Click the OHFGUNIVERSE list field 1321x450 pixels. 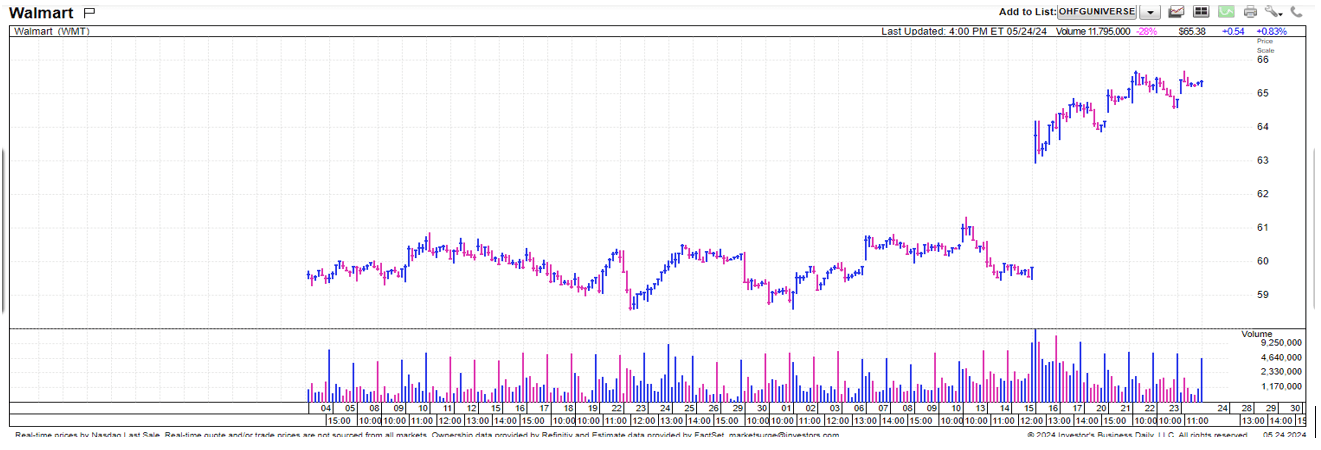tap(1097, 12)
